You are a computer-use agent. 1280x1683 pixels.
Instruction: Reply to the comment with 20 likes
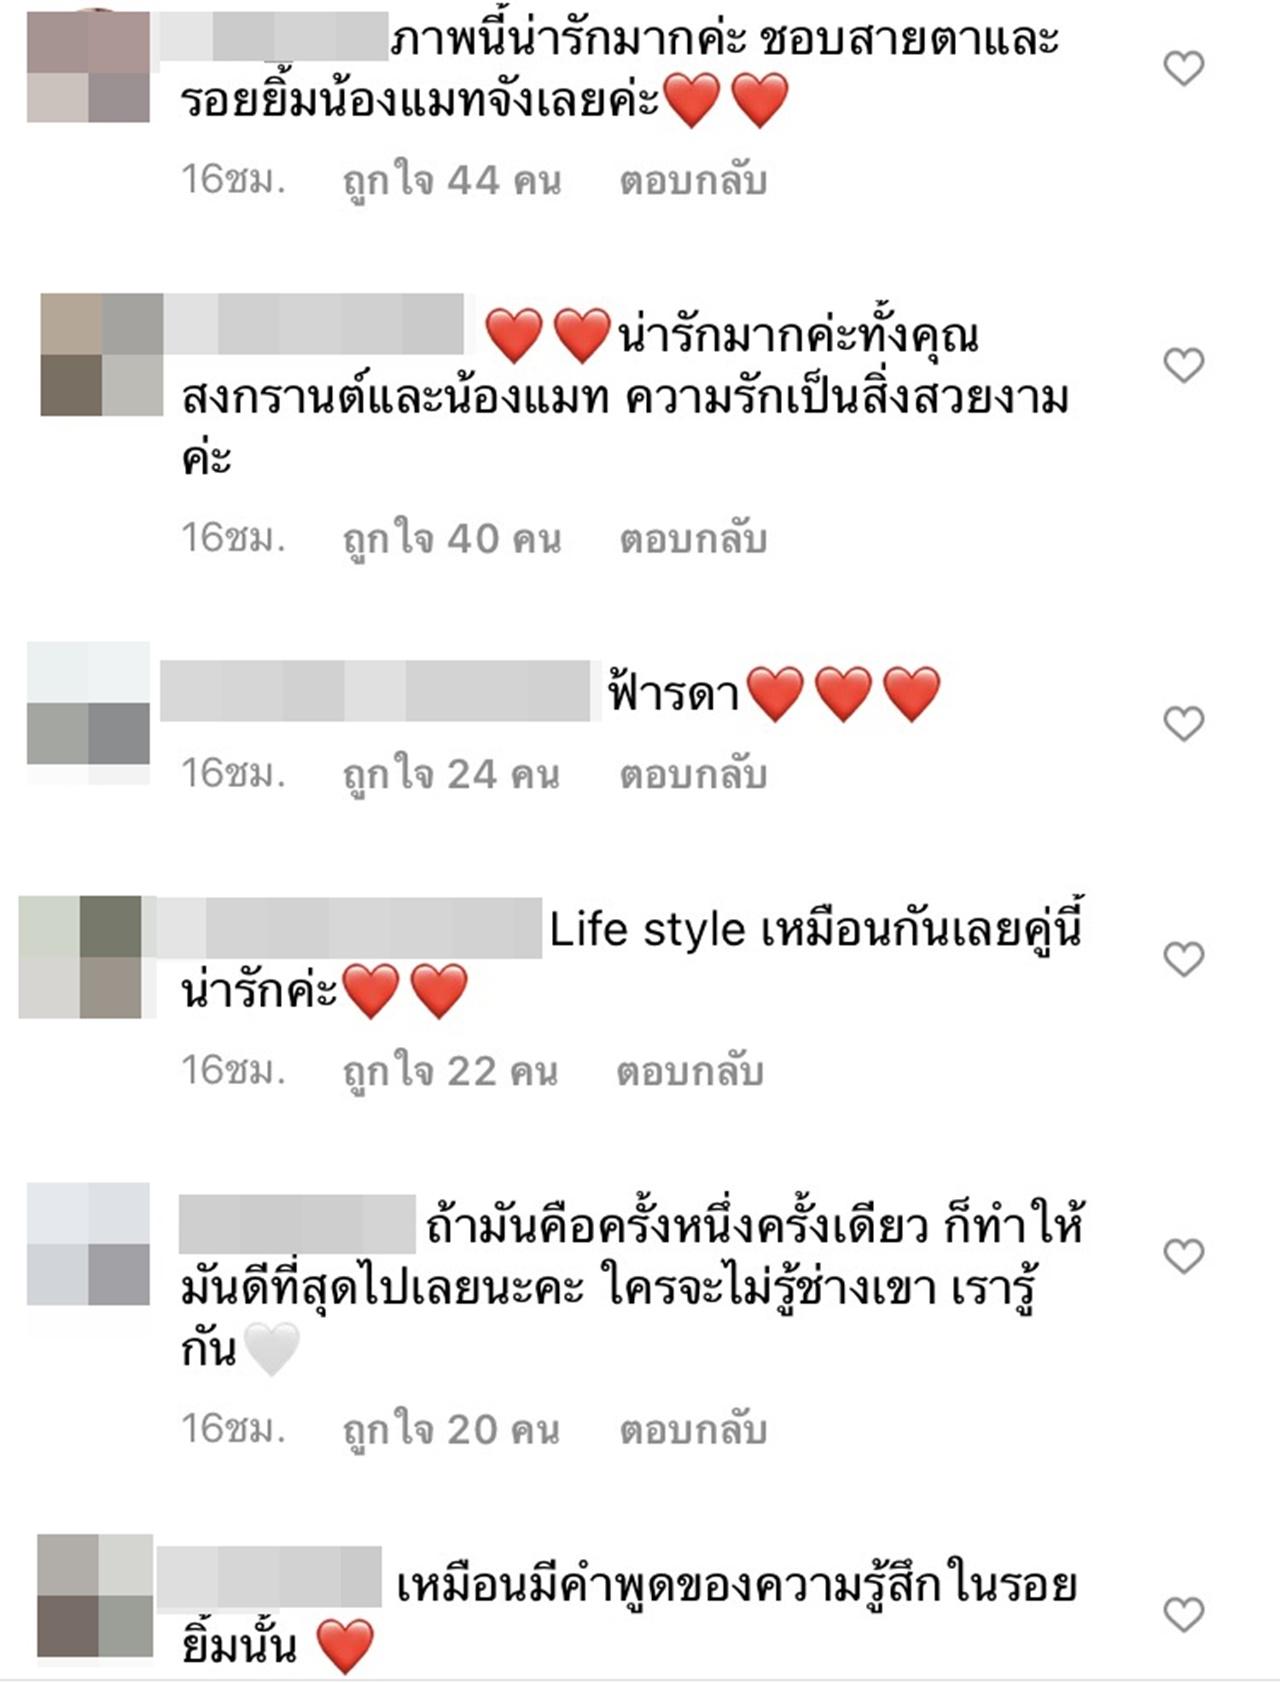(693, 1430)
